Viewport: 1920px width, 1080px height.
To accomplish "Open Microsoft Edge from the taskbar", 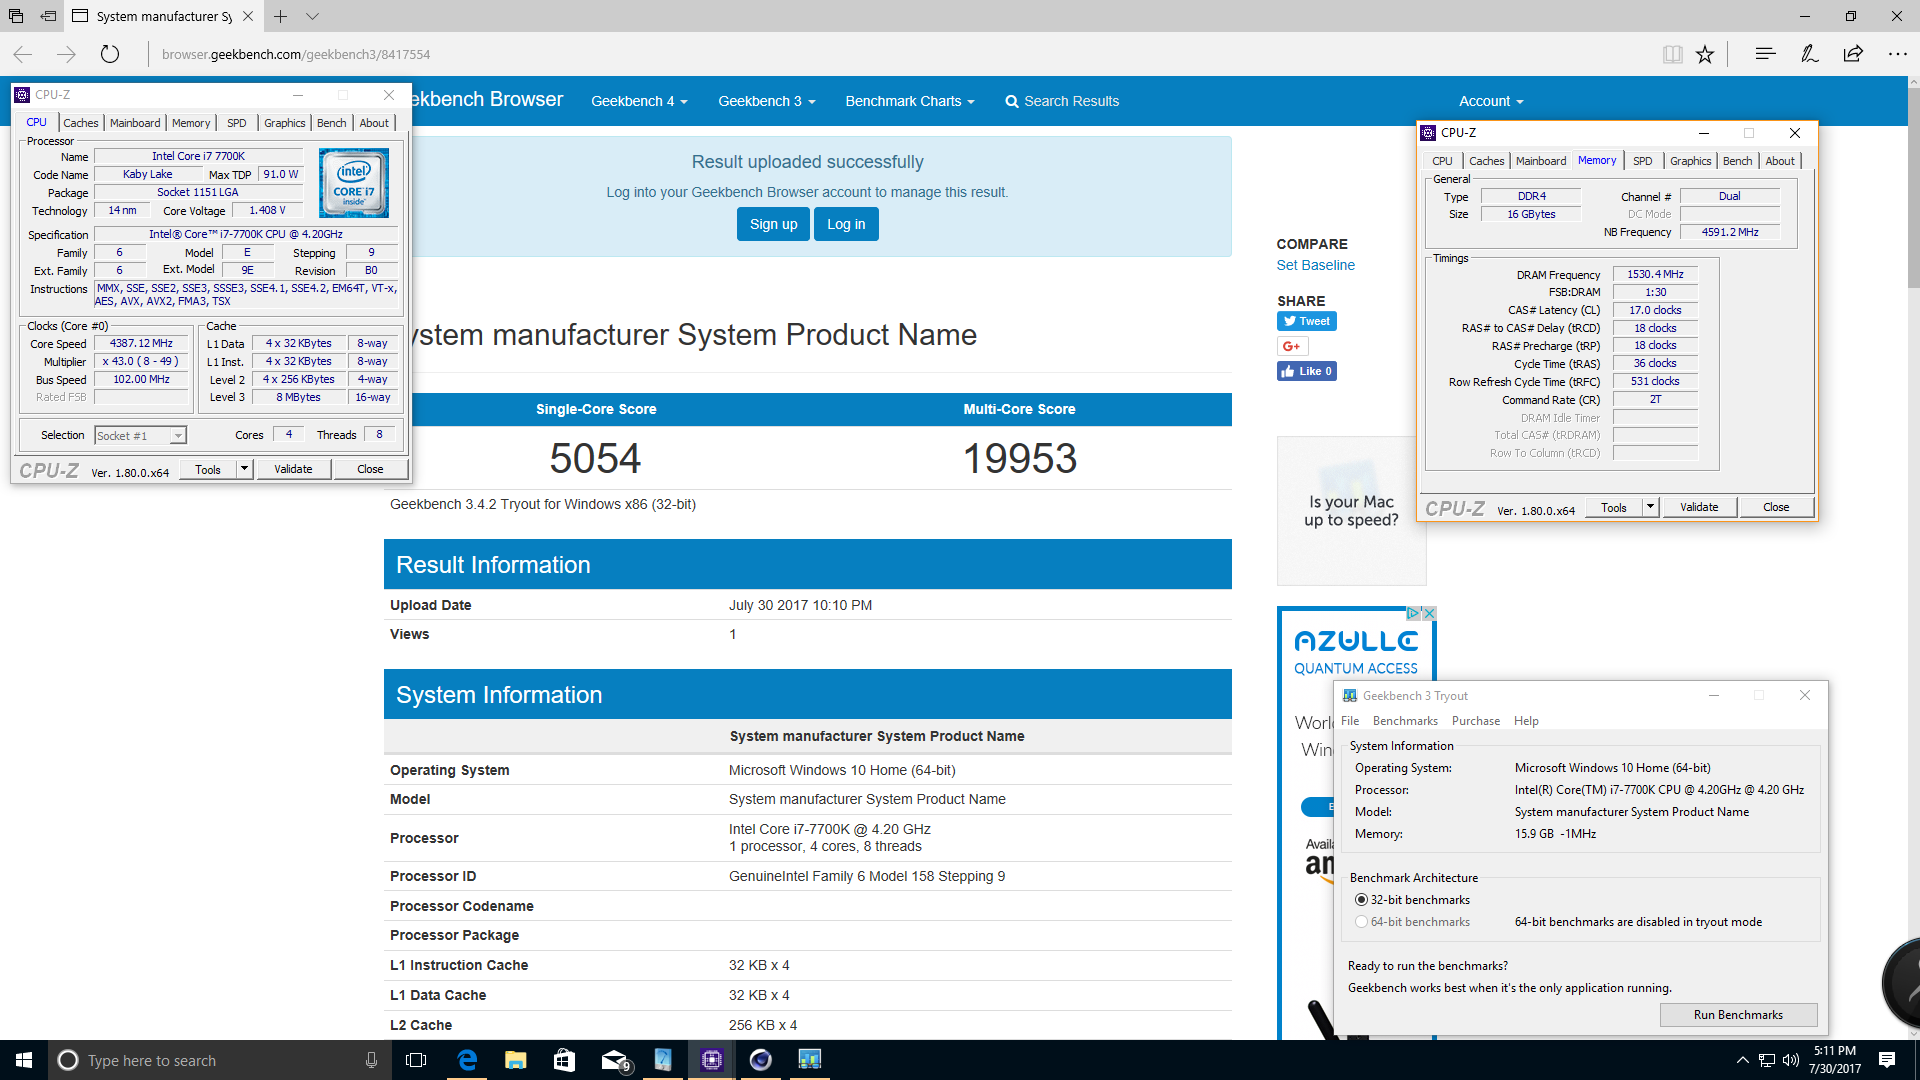I will coord(467,1060).
